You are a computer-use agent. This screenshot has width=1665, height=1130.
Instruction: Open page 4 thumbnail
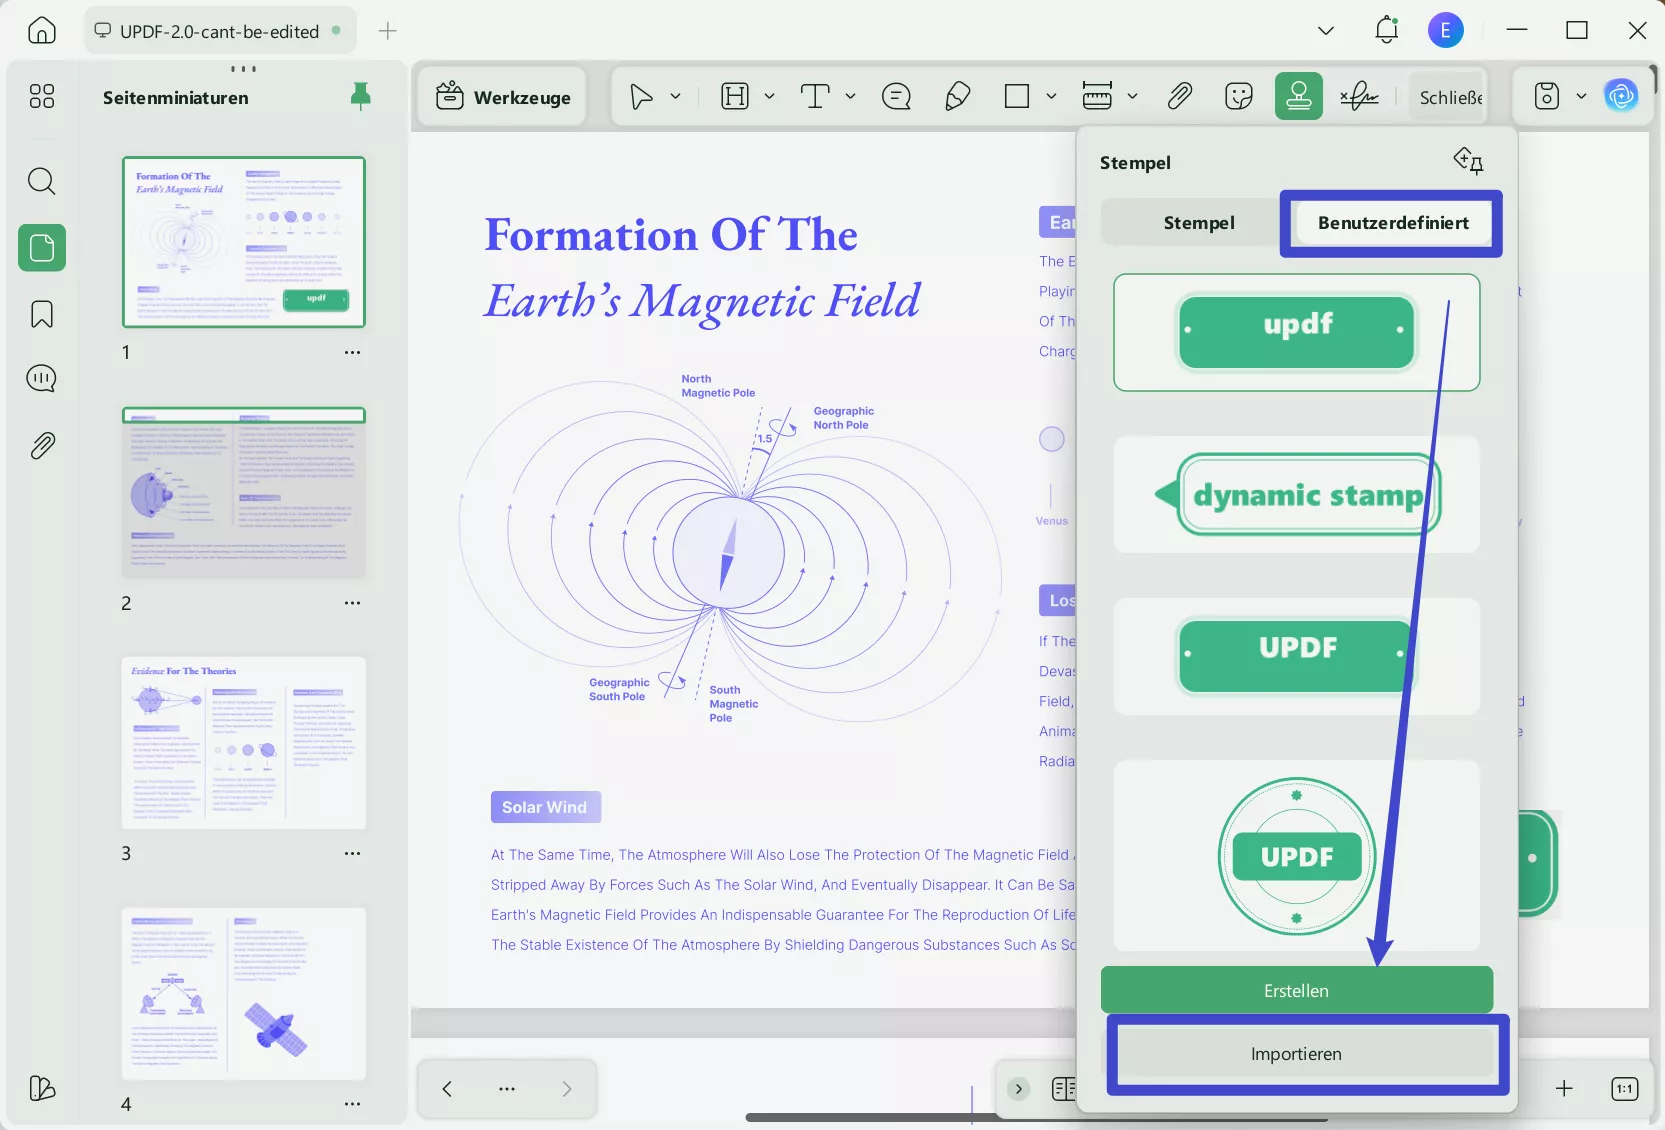244,994
